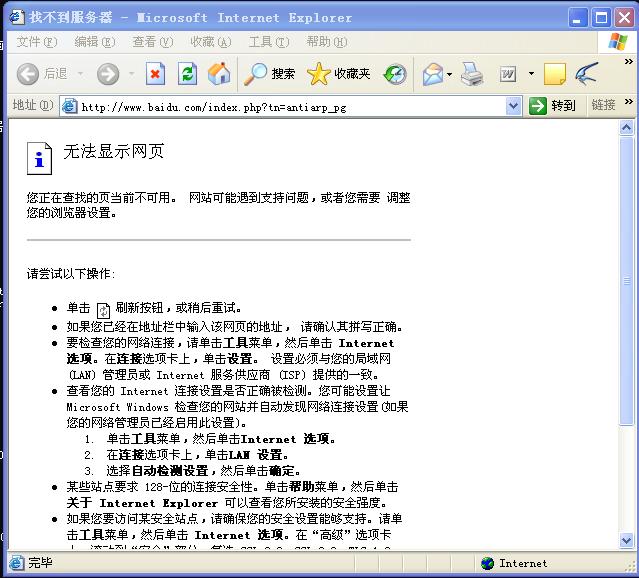Click the Internet zone status label
Image resolution: width=639 pixels, height=578 pixels.
(523, 563)
